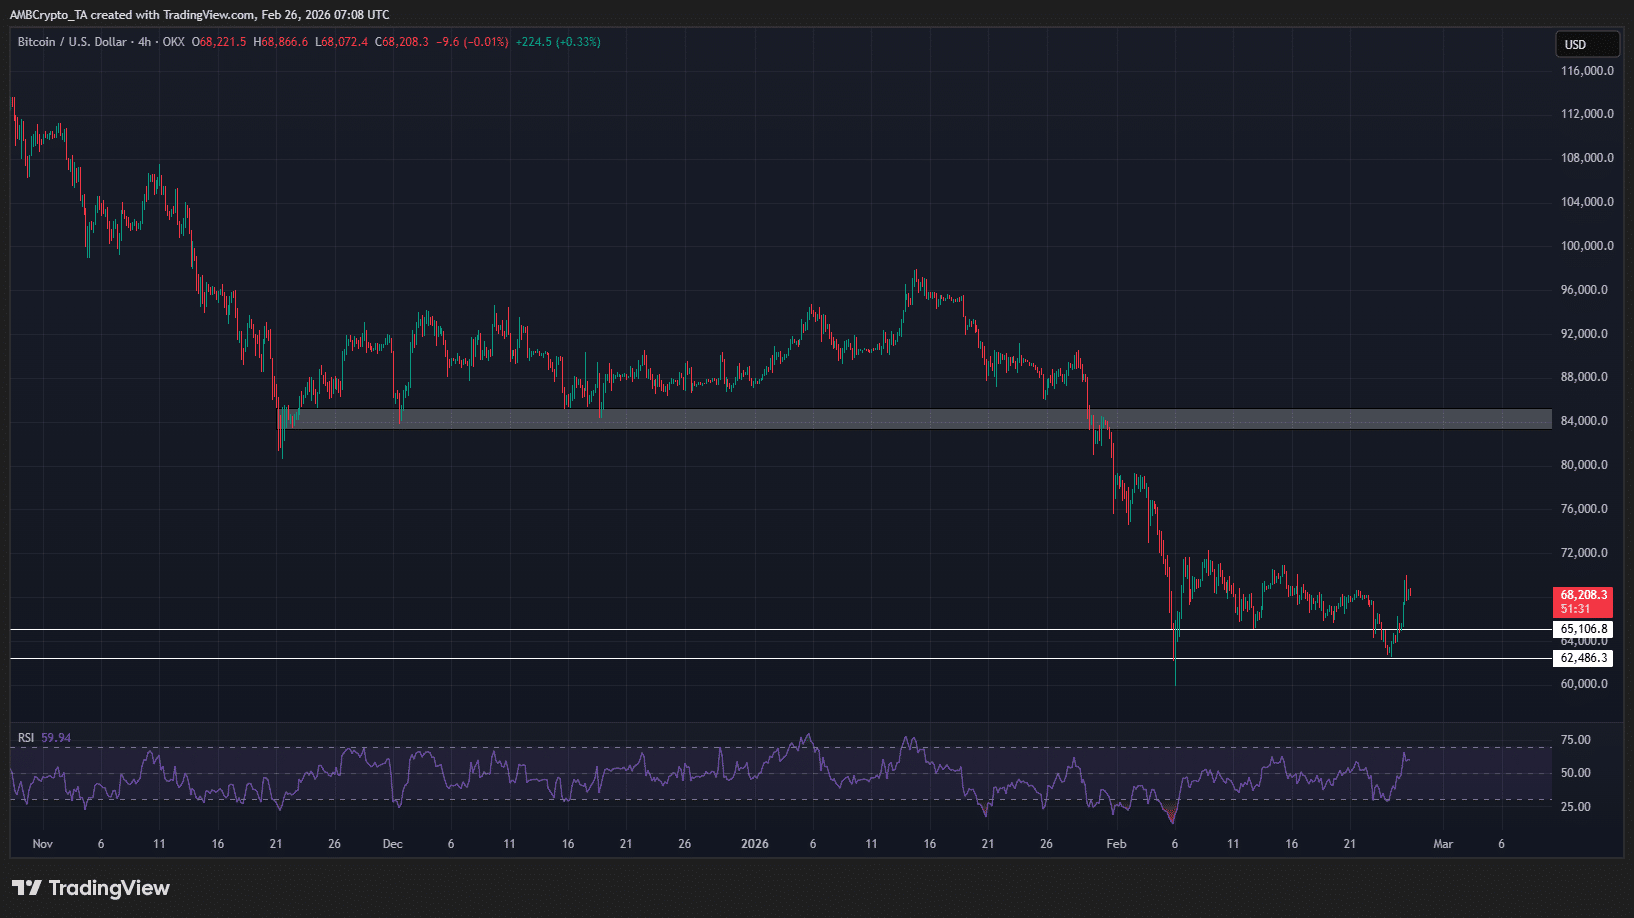Open the USD currency selector
Image resolution: width=1634 pixels, height=918 pixels.
[1586, 45]
